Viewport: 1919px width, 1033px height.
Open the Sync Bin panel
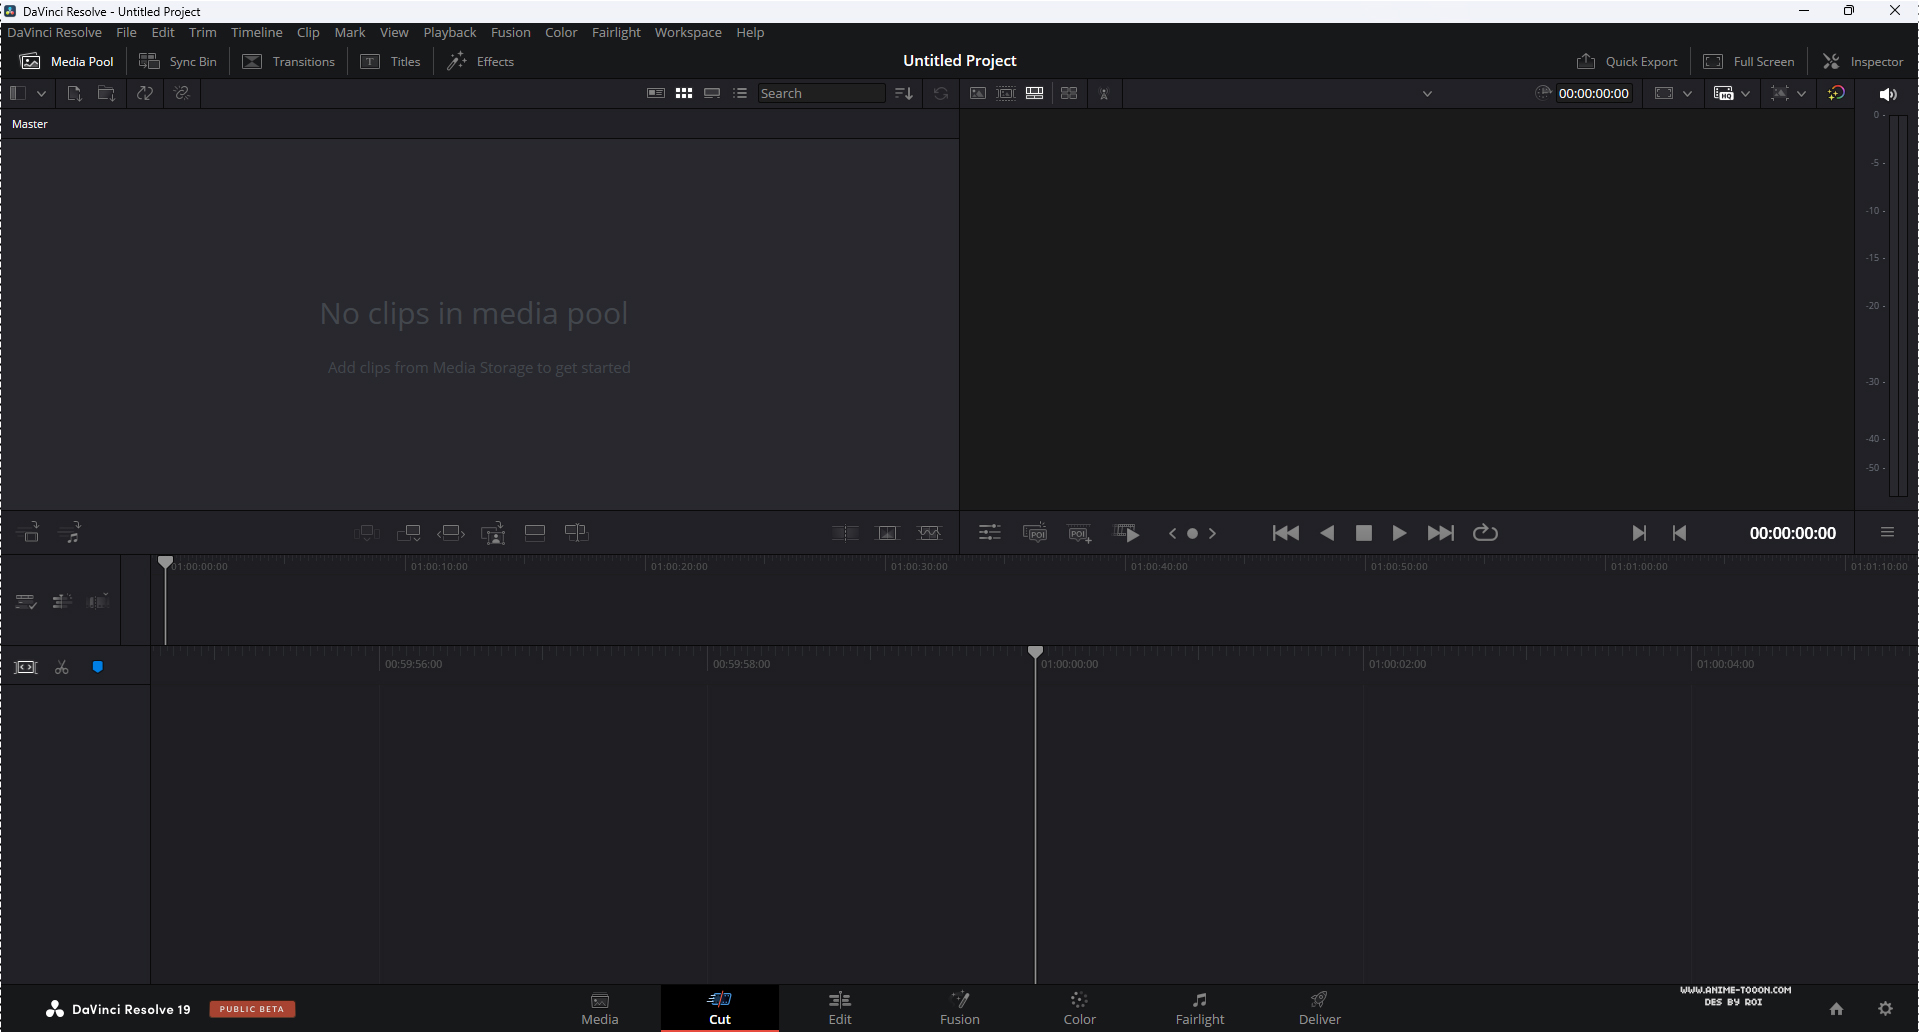(x=178, y=61)
